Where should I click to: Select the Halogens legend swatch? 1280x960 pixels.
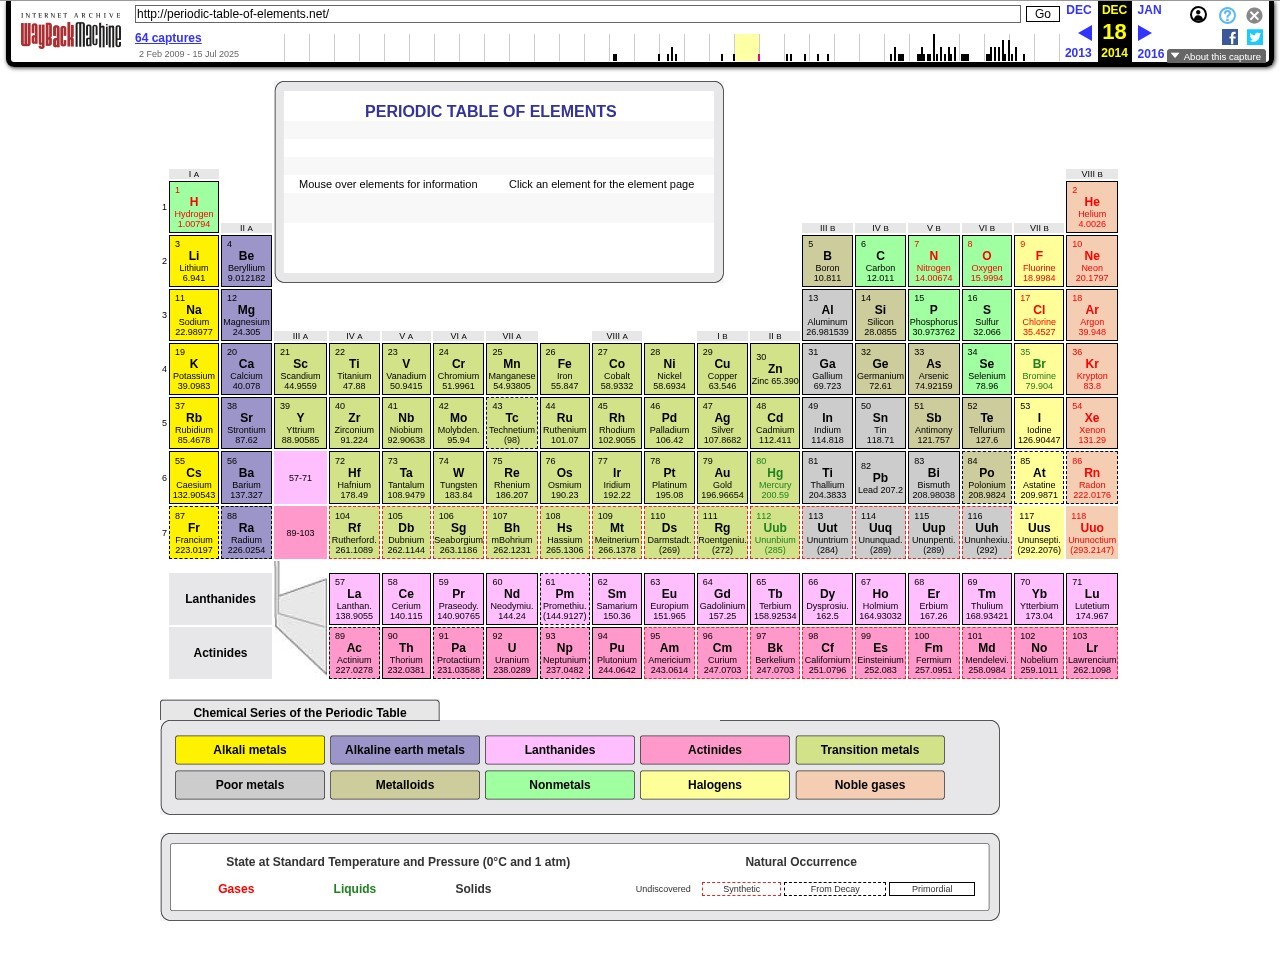[715, 785]
